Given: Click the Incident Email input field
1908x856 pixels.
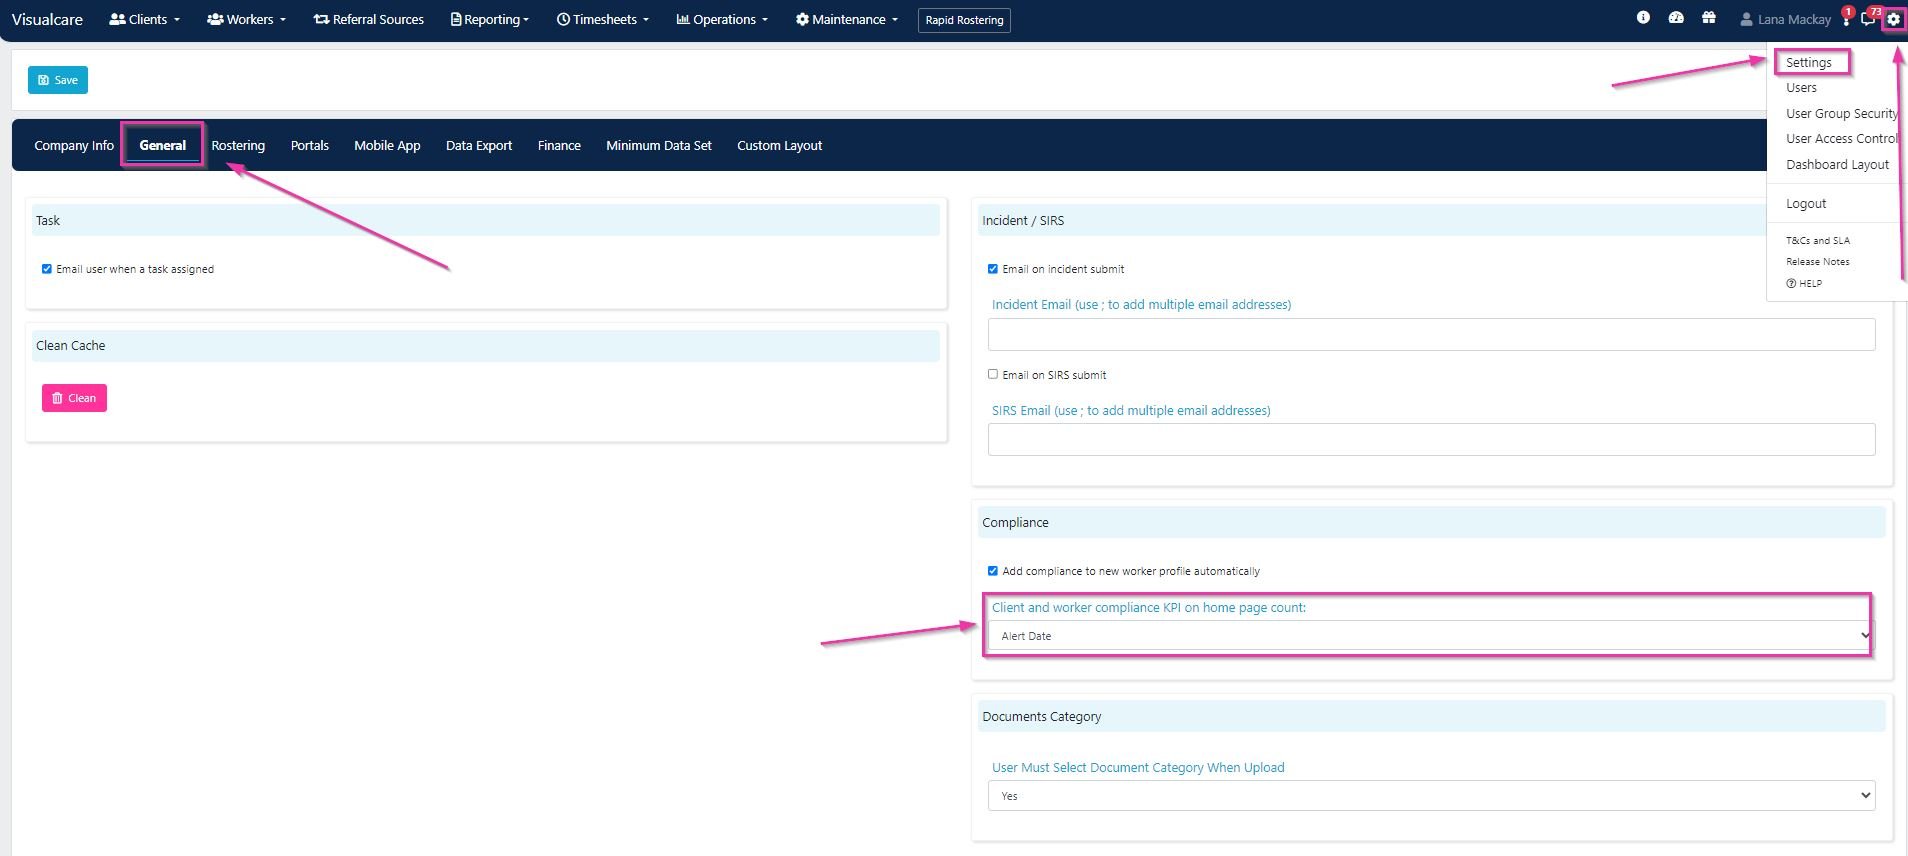Looking at the screenshot, I should click(1431, 334).
